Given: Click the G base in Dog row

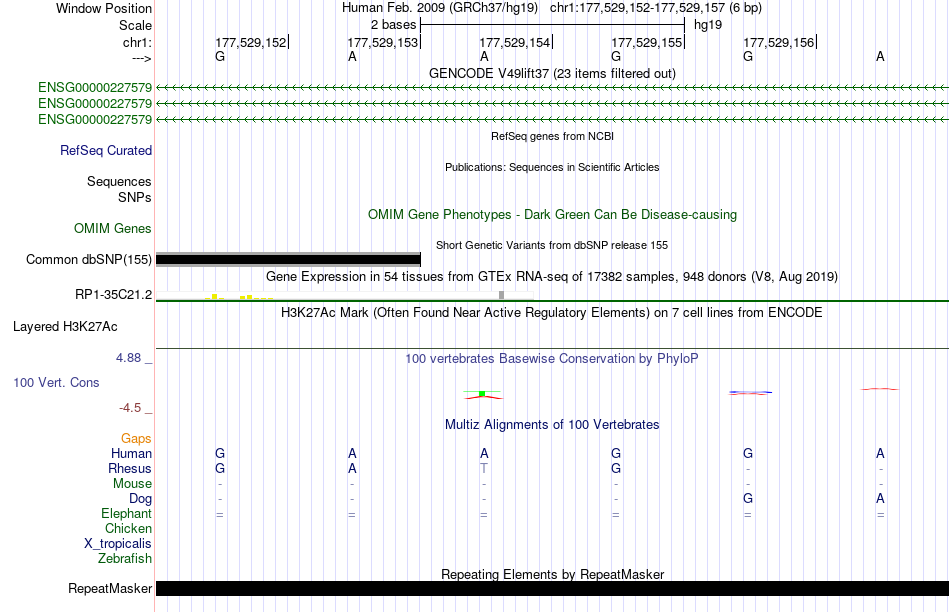Looking at the screenshot, I should coord(748,498).
